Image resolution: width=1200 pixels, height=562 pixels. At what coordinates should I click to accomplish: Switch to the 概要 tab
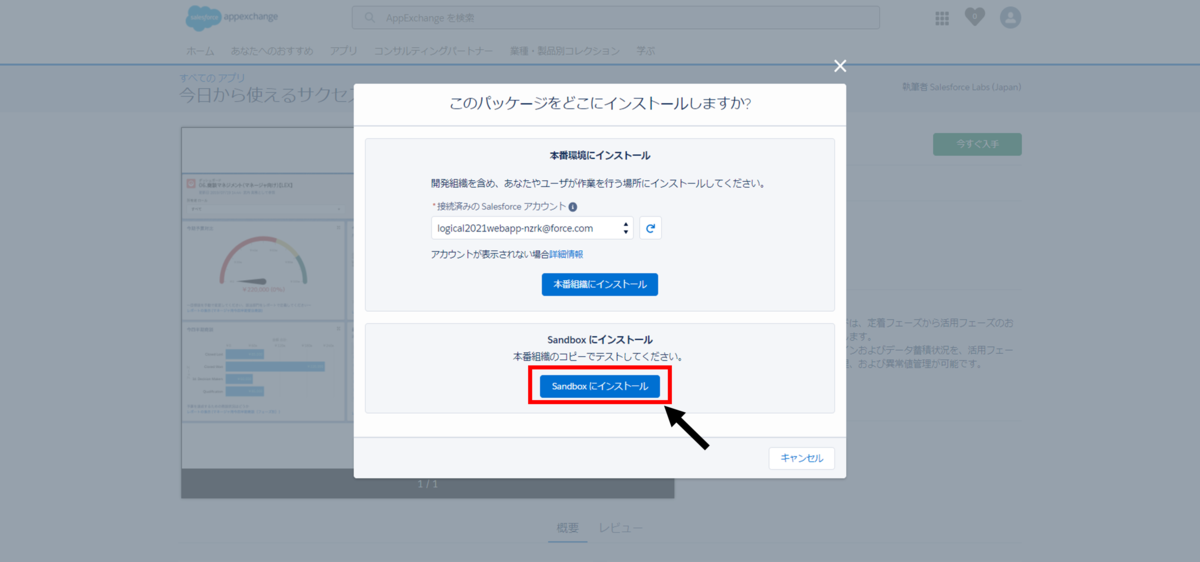tap(567, 528)
